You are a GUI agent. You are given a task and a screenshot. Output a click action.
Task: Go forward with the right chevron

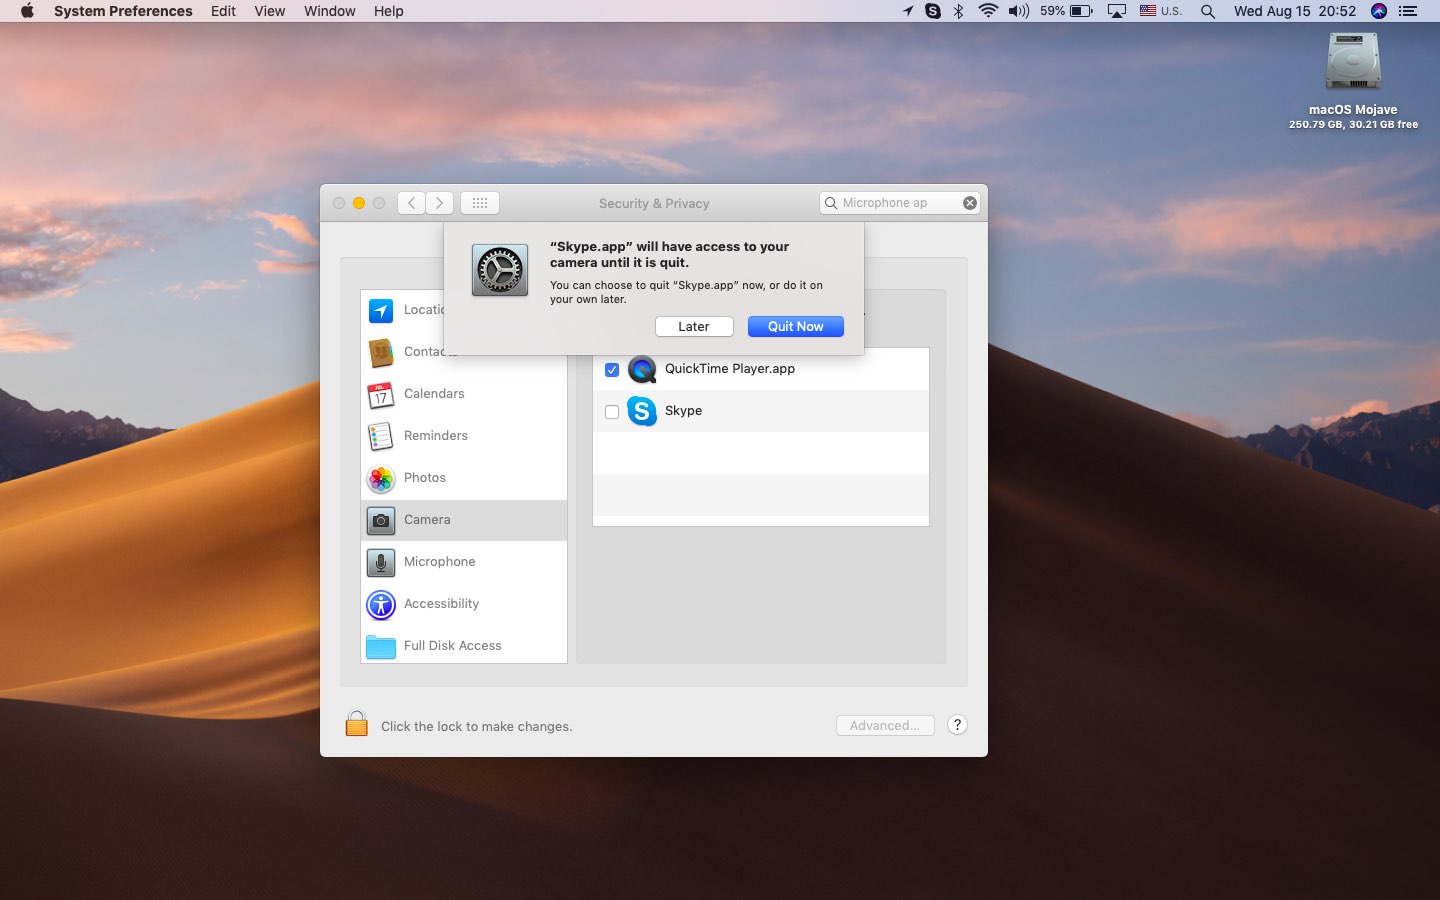pos(439,203)
